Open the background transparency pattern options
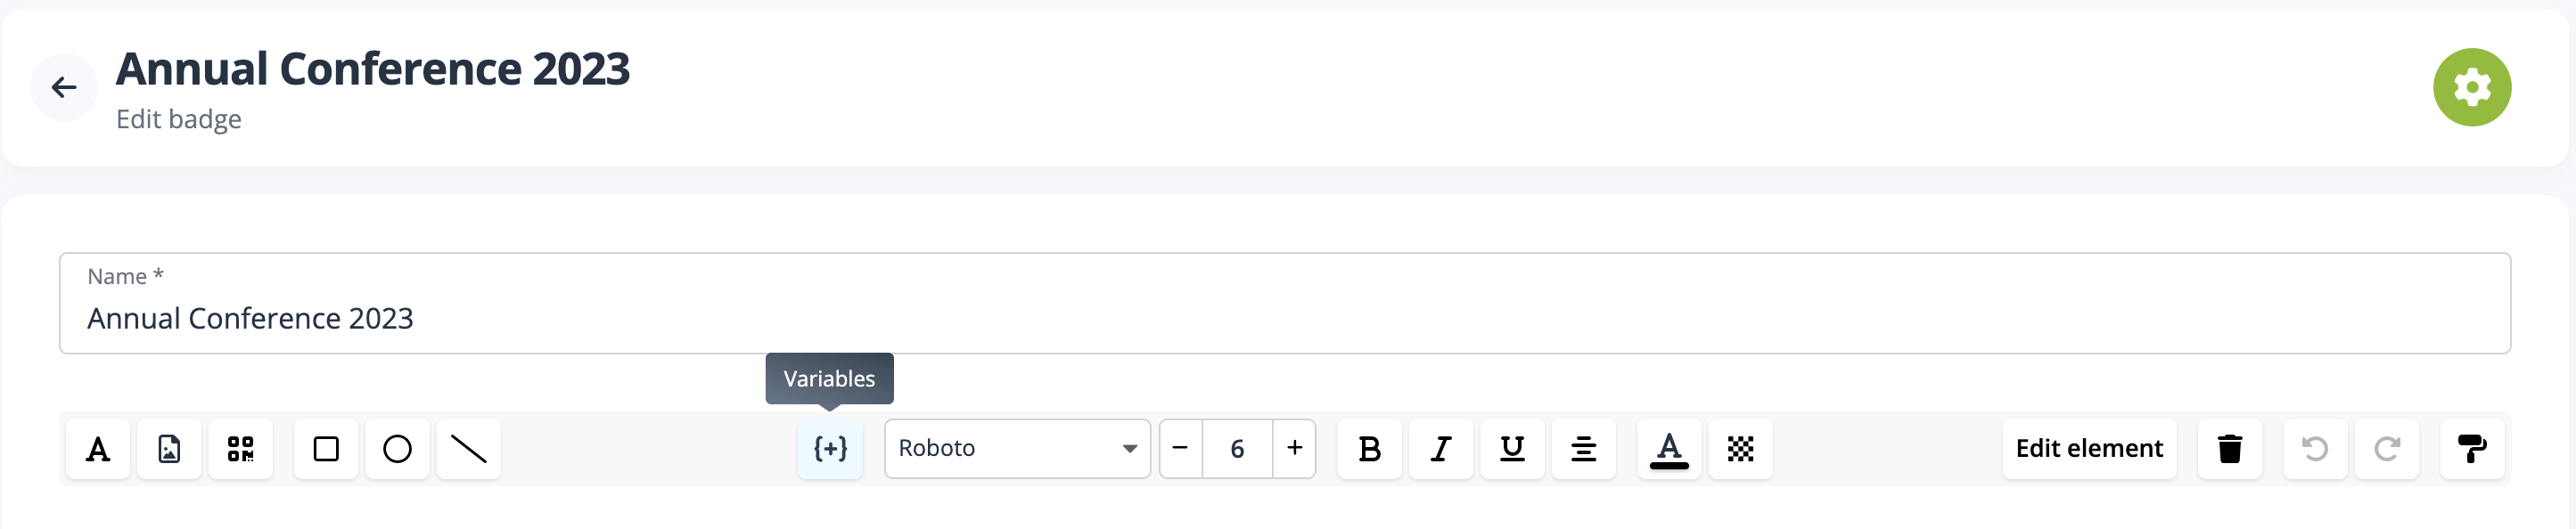The image size is (2576, 529). 1739,449
